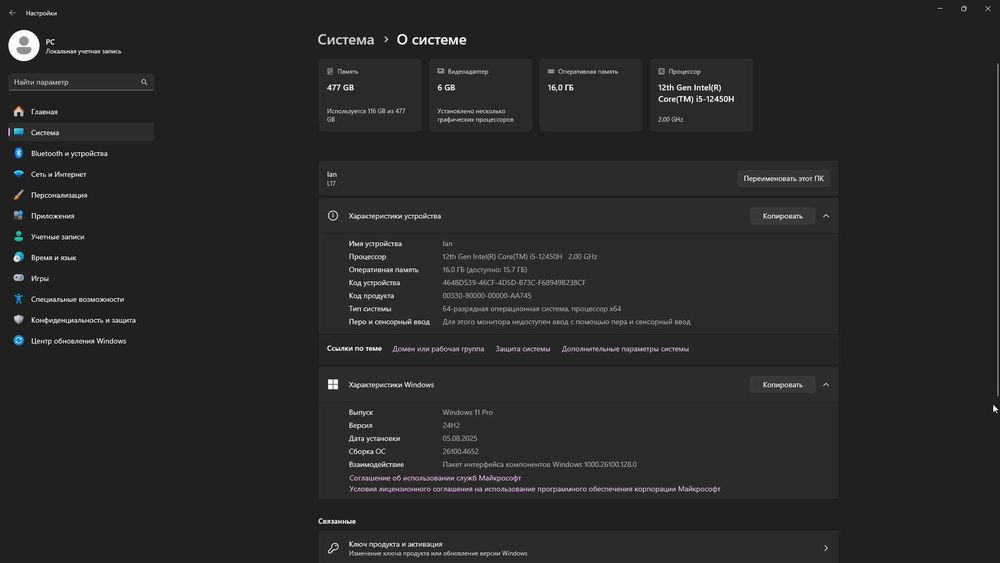Select Код устройства value text
This screenshot has height=563, width=1000.
tap(514, 282)
